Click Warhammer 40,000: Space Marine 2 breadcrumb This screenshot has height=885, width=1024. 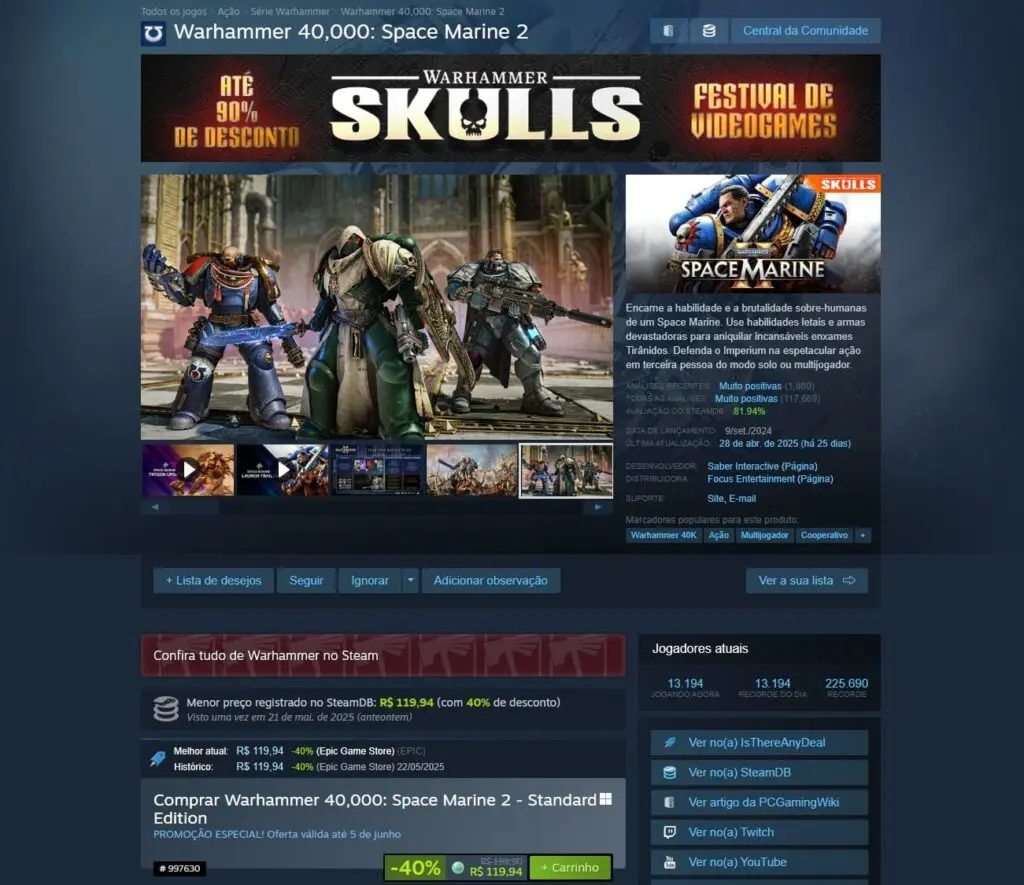point(423,11)
